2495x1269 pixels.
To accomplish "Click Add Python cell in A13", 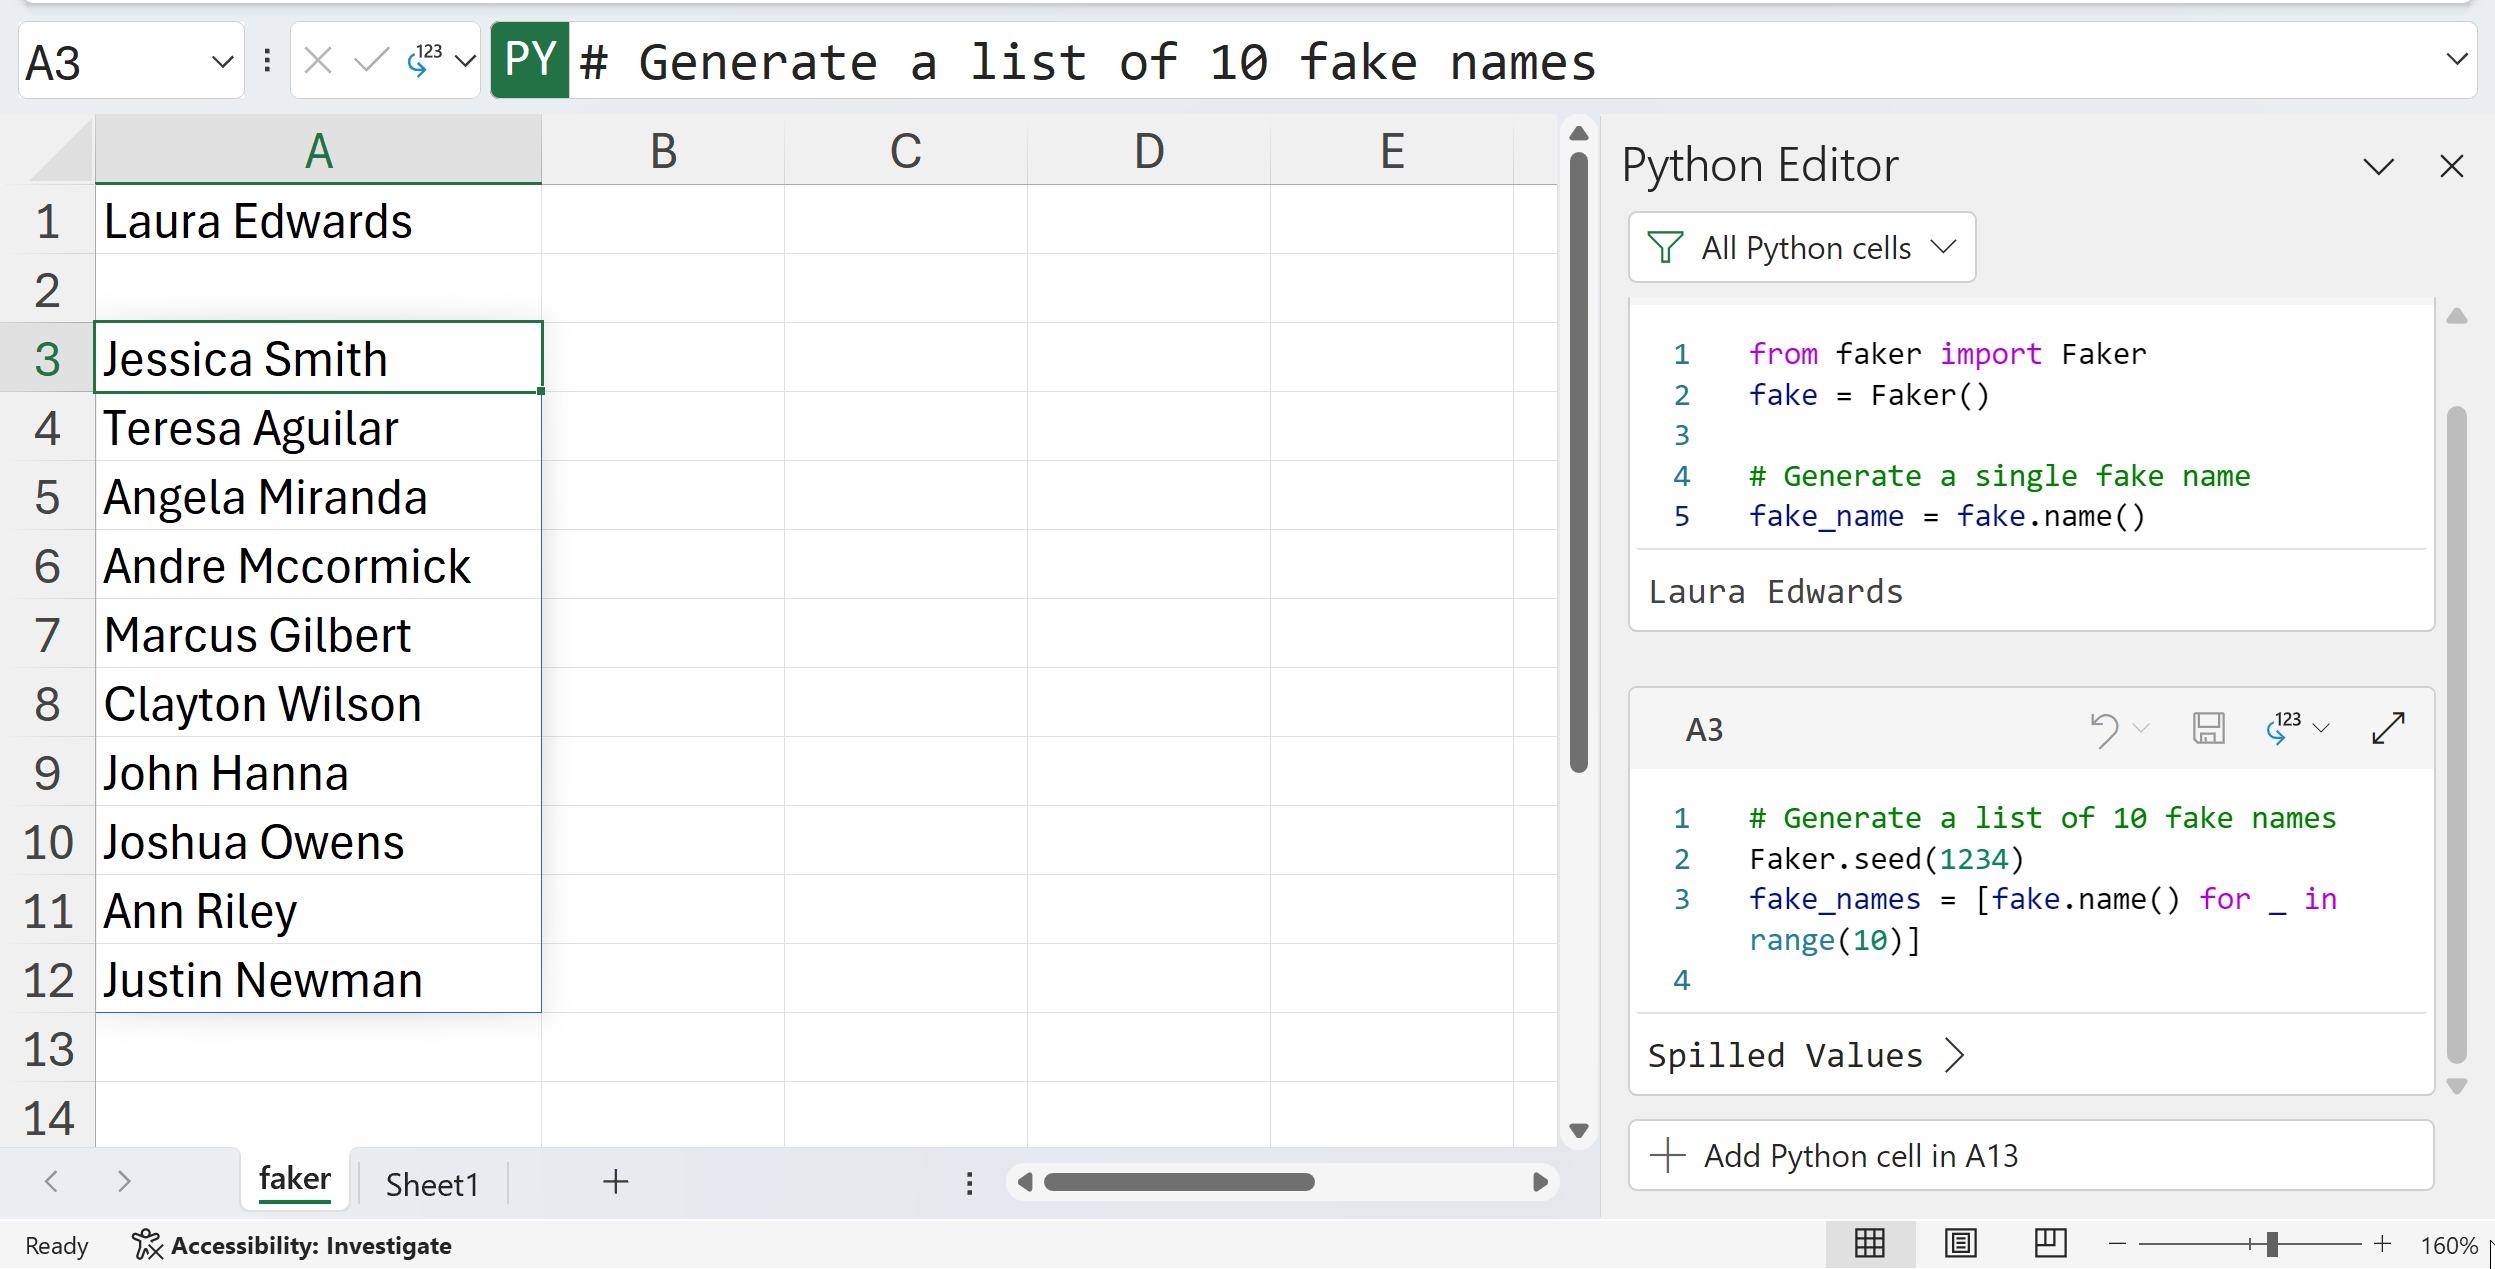I will click(x=2031, y=1156).
